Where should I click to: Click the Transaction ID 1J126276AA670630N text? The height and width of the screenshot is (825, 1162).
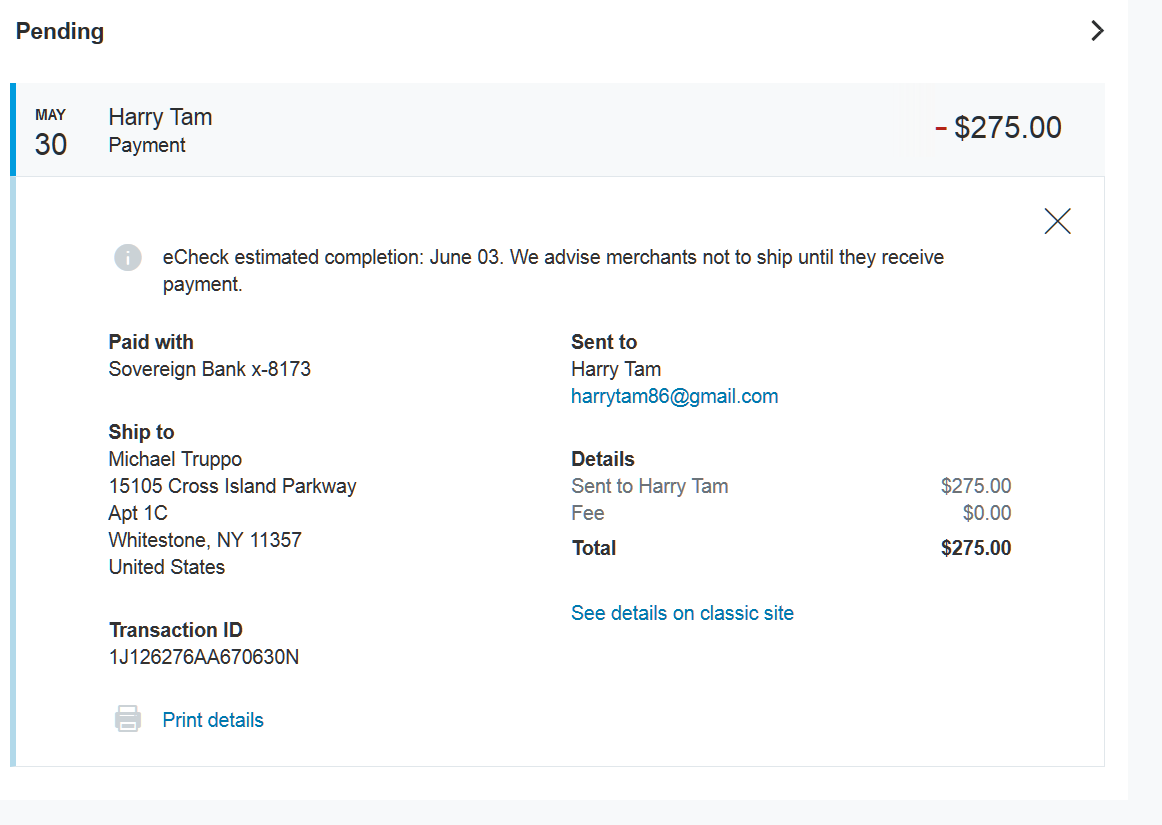pyautogui.click(x=204, y=657)
